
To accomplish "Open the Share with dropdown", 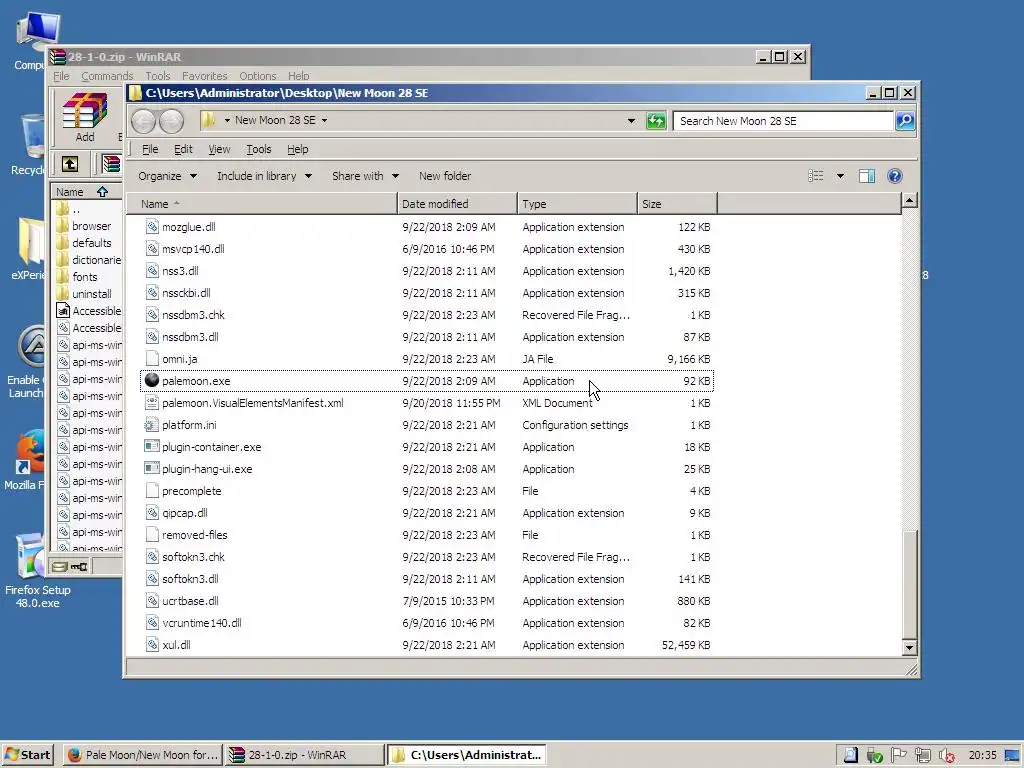I will click(x=365, y=176).
